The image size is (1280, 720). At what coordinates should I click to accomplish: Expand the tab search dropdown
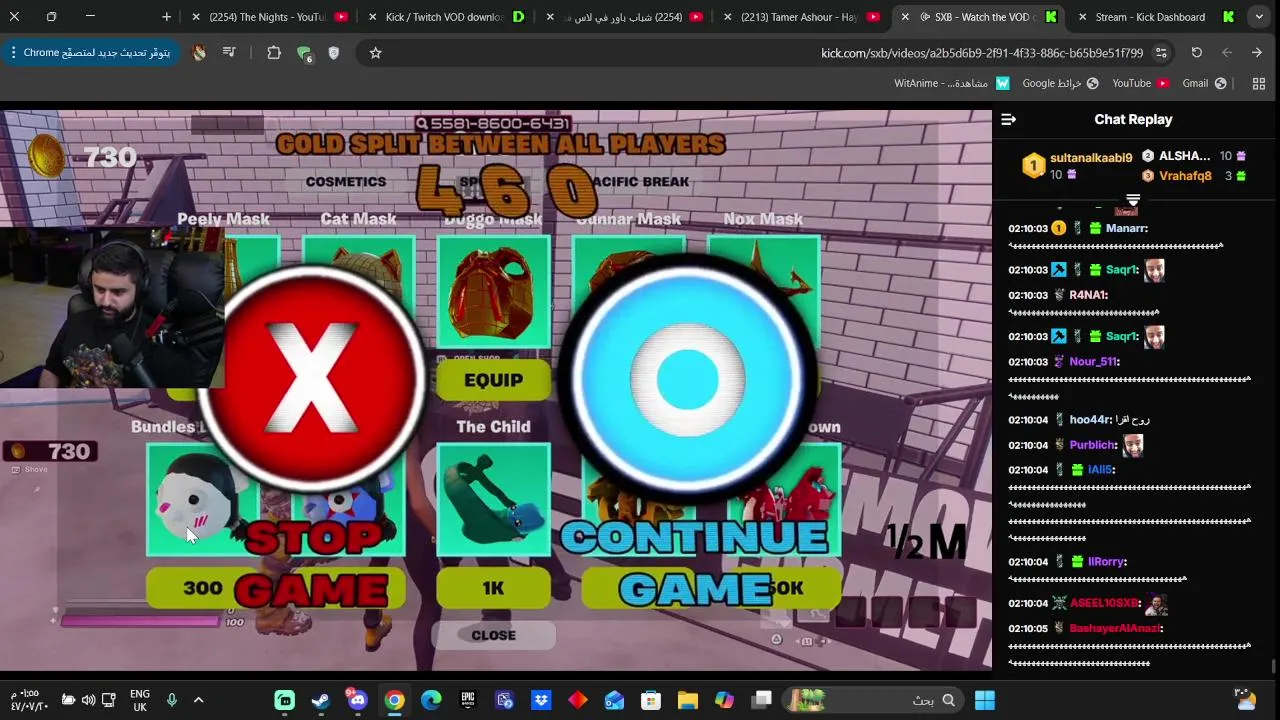click(x=1259, y=17)
